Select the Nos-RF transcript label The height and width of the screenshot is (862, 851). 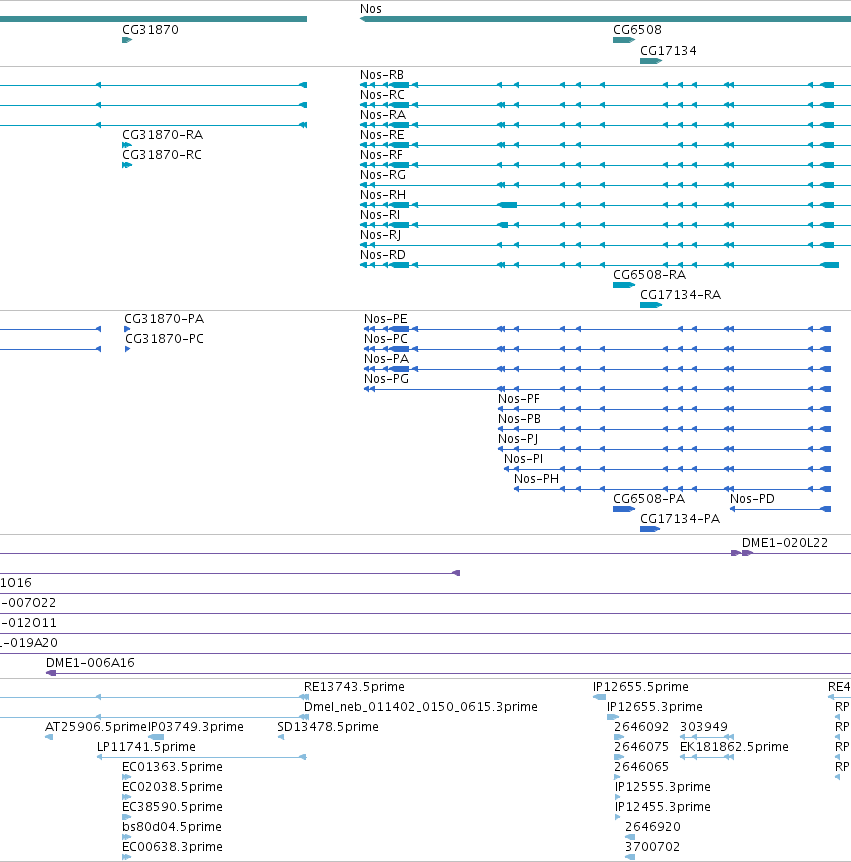tap(381, 154)
